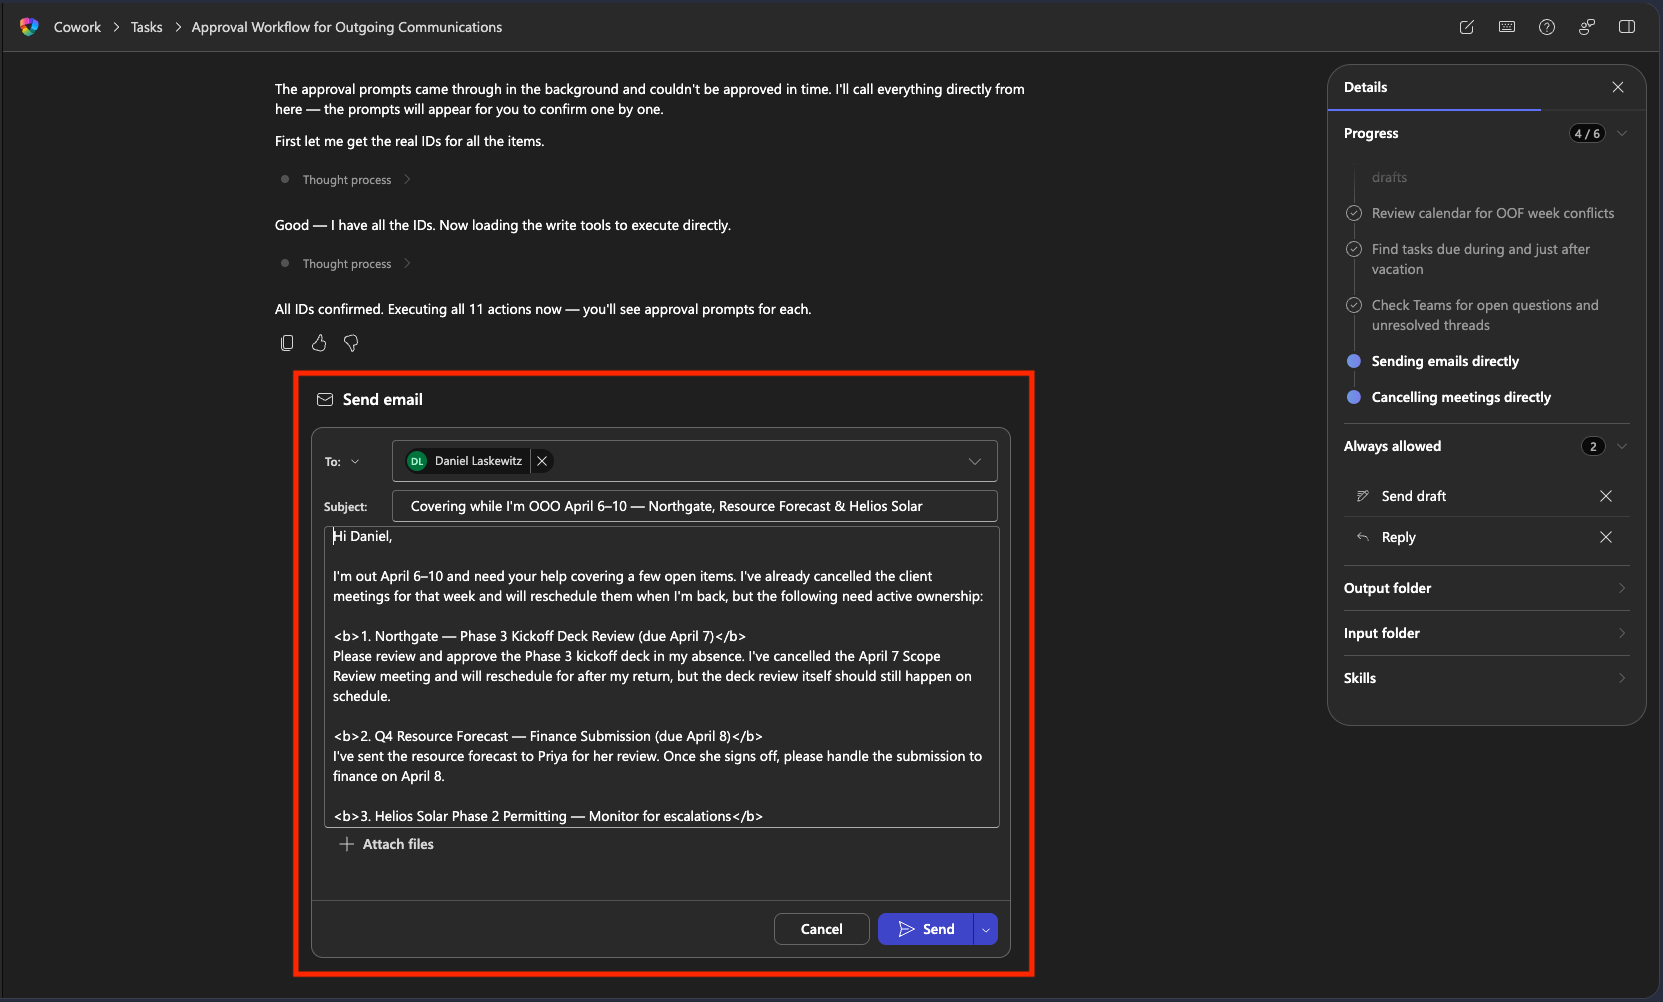The image size is (1663, 1002).
Task: Expand the first Thought process section
Action: (347, 180)
